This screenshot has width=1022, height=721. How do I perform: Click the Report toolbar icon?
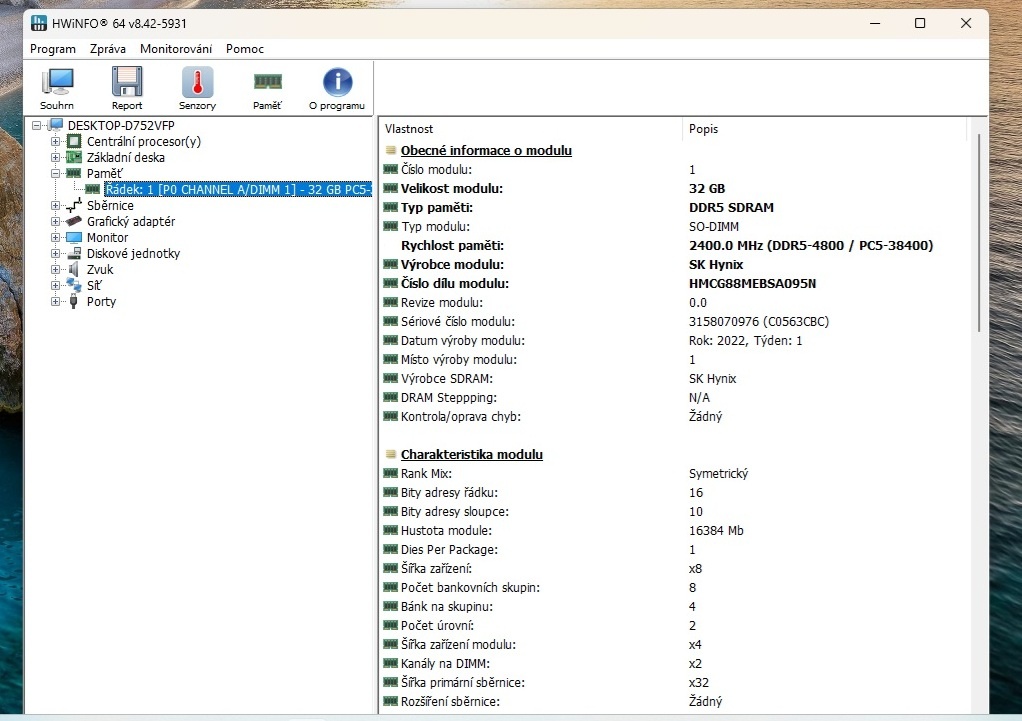pyautogui.click(x=126, y=87)
